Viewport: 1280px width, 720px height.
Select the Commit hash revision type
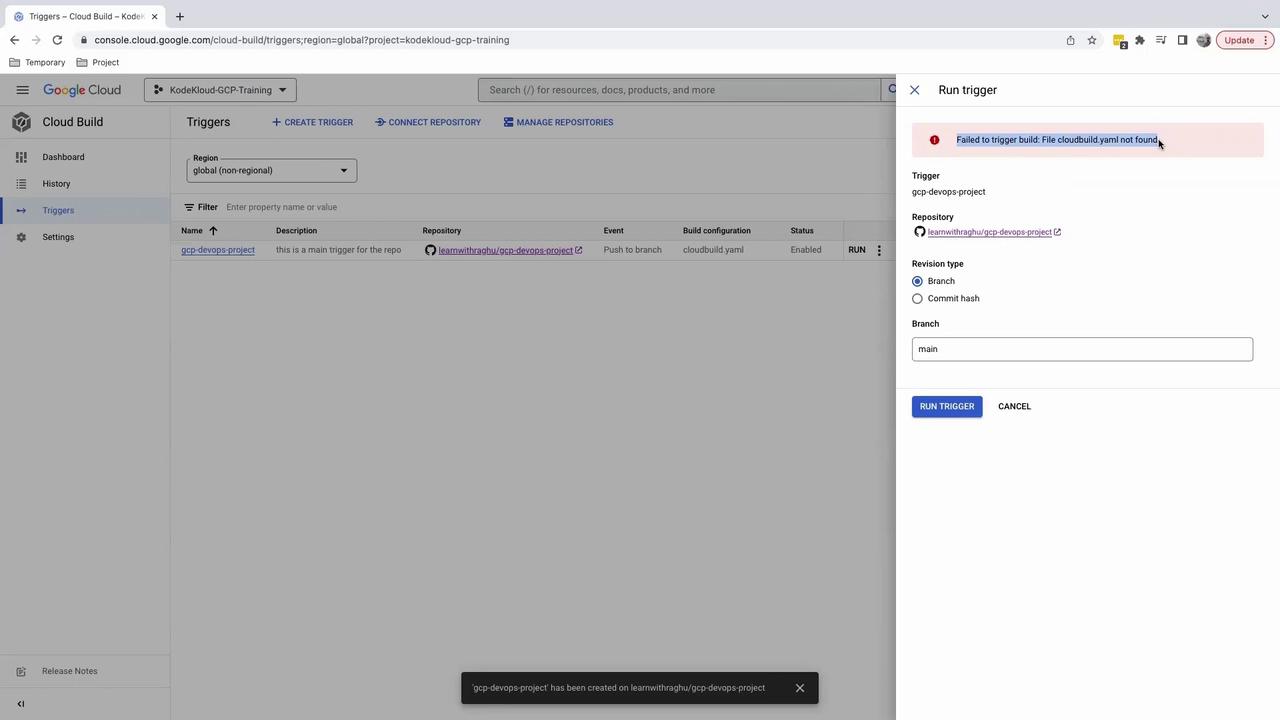pyautogui.click(x=917, y=299)
